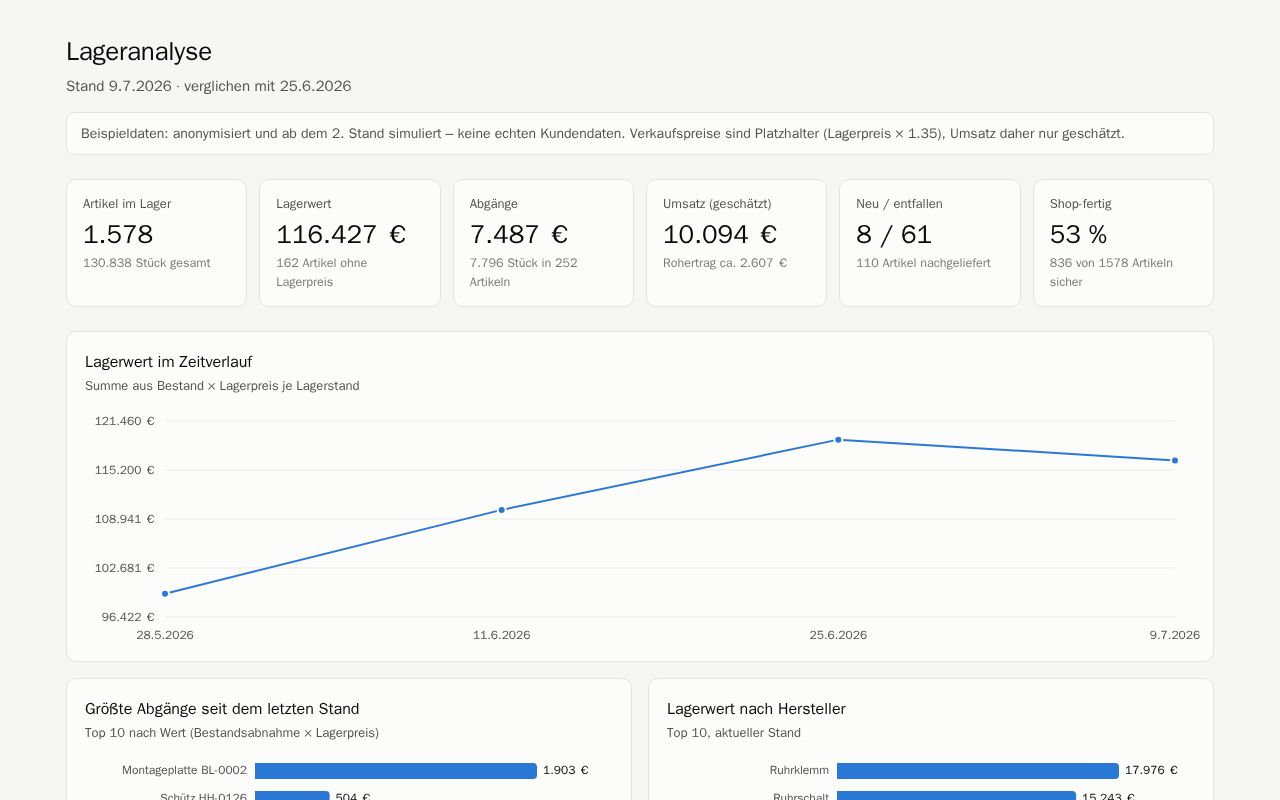Click the 25.6.2026 x-axis date
Screen dimensions: 1280x800
[x=838, y=635]
